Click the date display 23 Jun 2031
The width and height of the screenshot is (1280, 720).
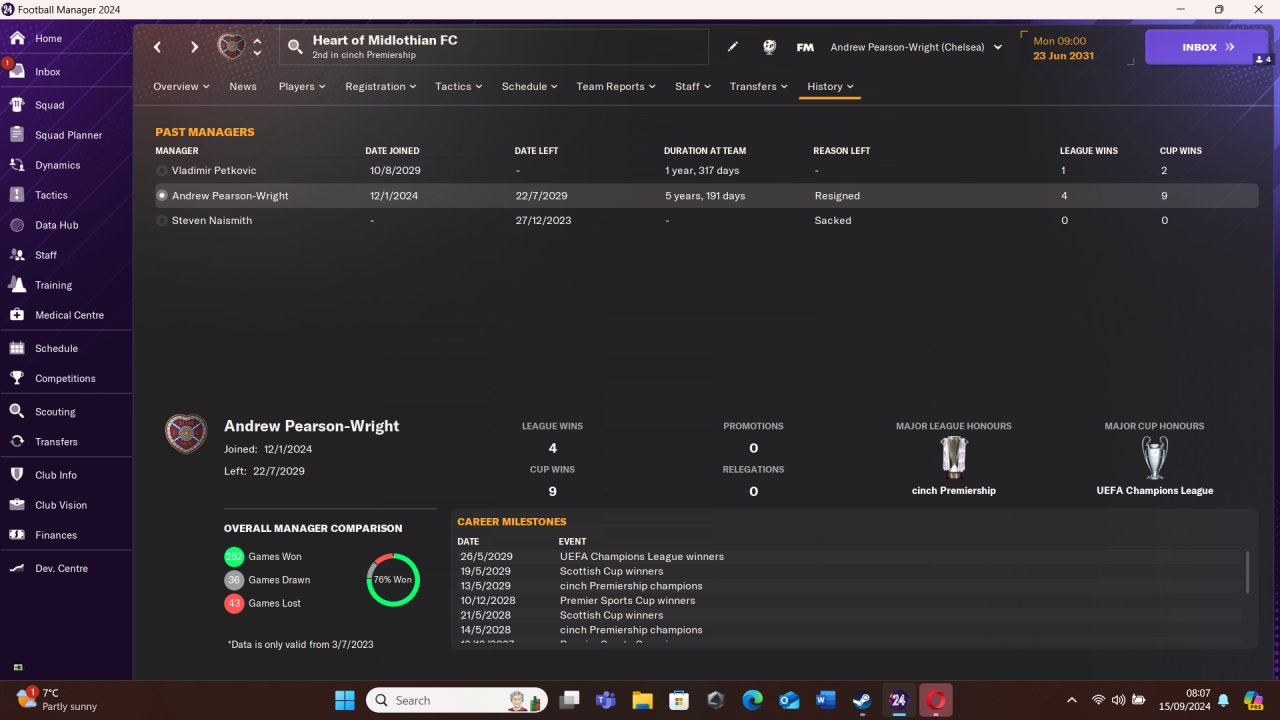click(1063, 56)
